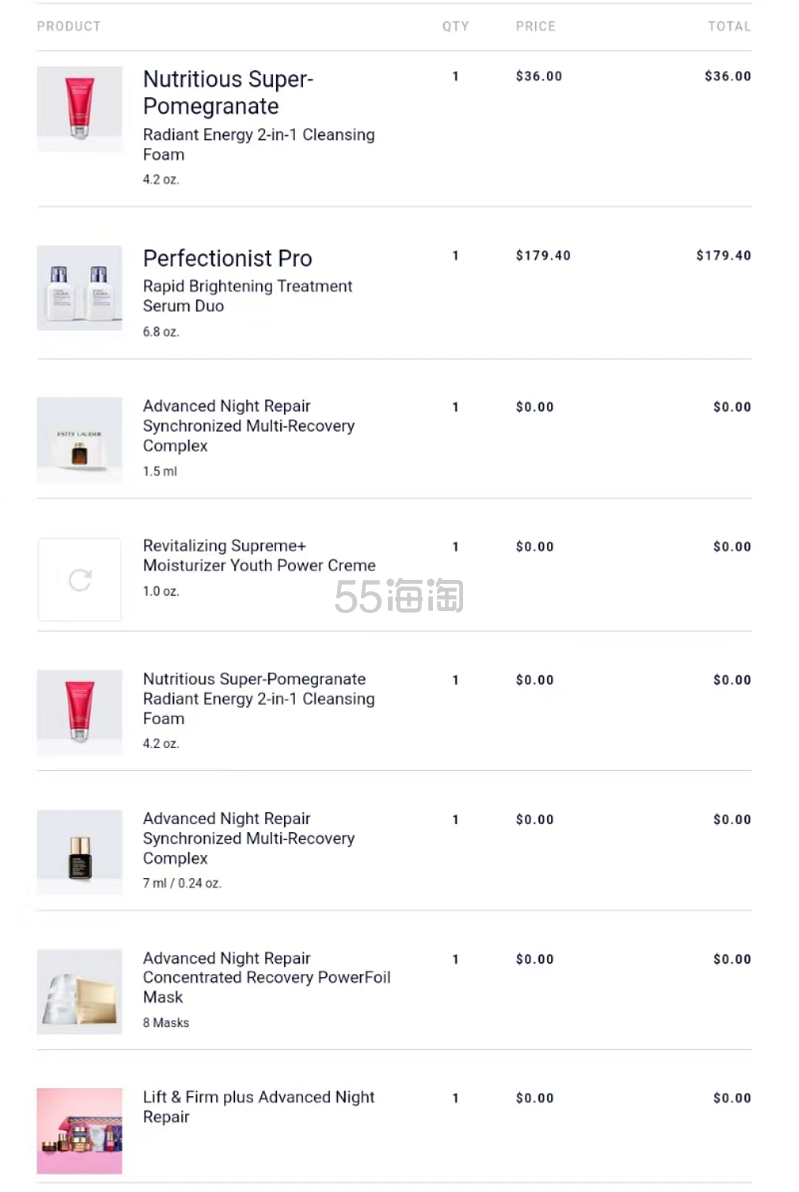This screenshot has height=1192, width=799.
Task: Click the PowerFoil Mask product thumbnail
Action: (80, 991)
